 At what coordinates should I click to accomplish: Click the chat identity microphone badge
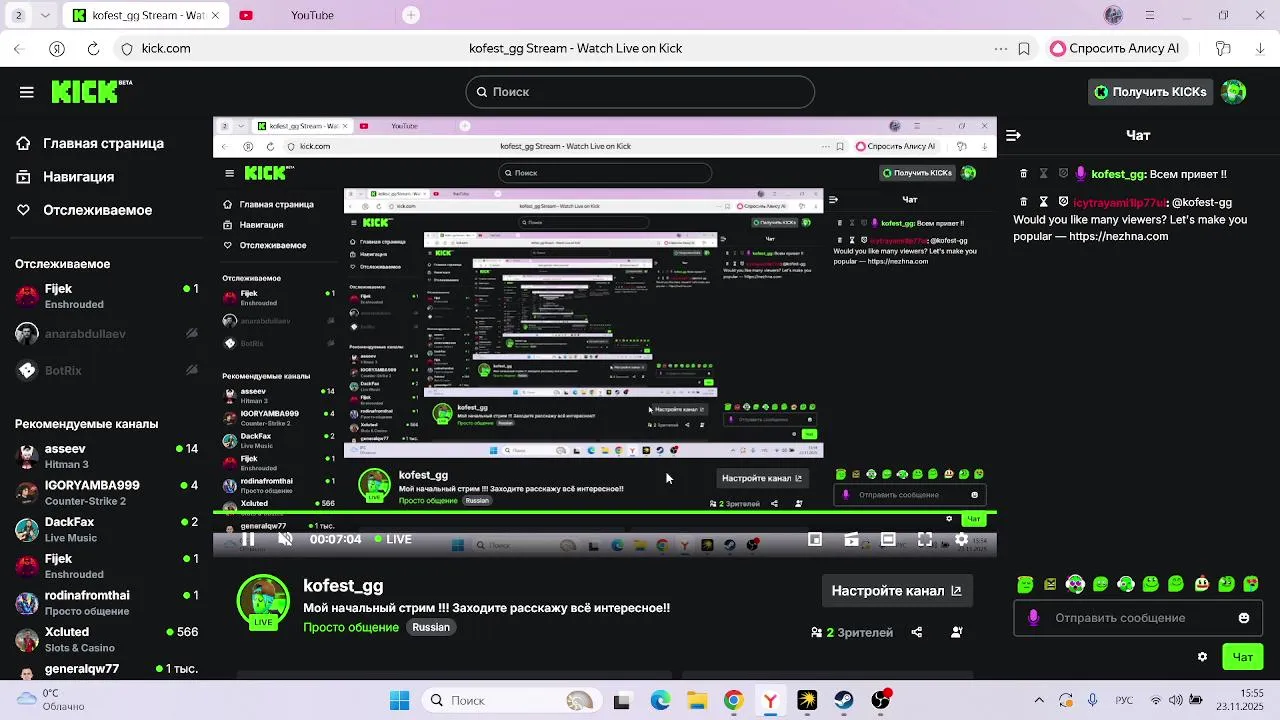click(x=1033, y=618)
